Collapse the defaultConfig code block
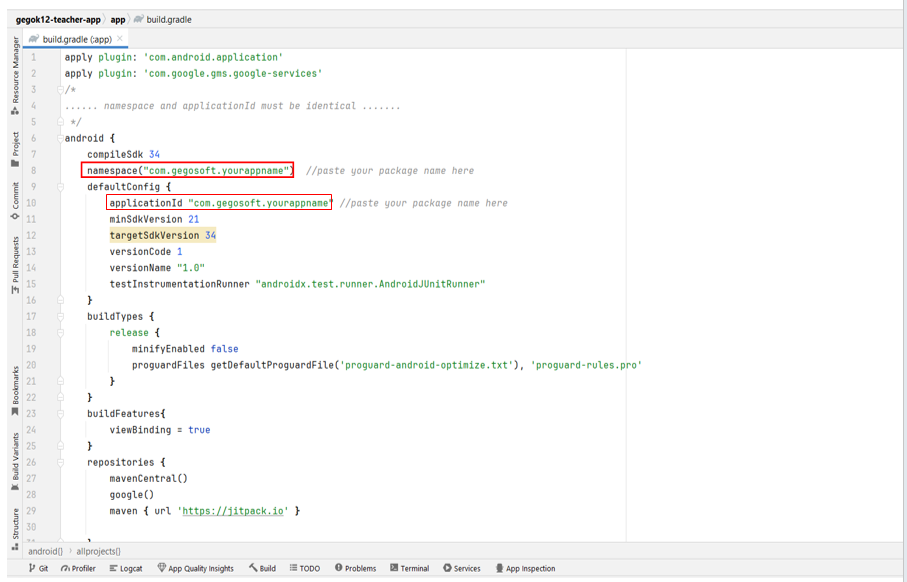This screenshot has width=907, height=582. pos(58,186)
